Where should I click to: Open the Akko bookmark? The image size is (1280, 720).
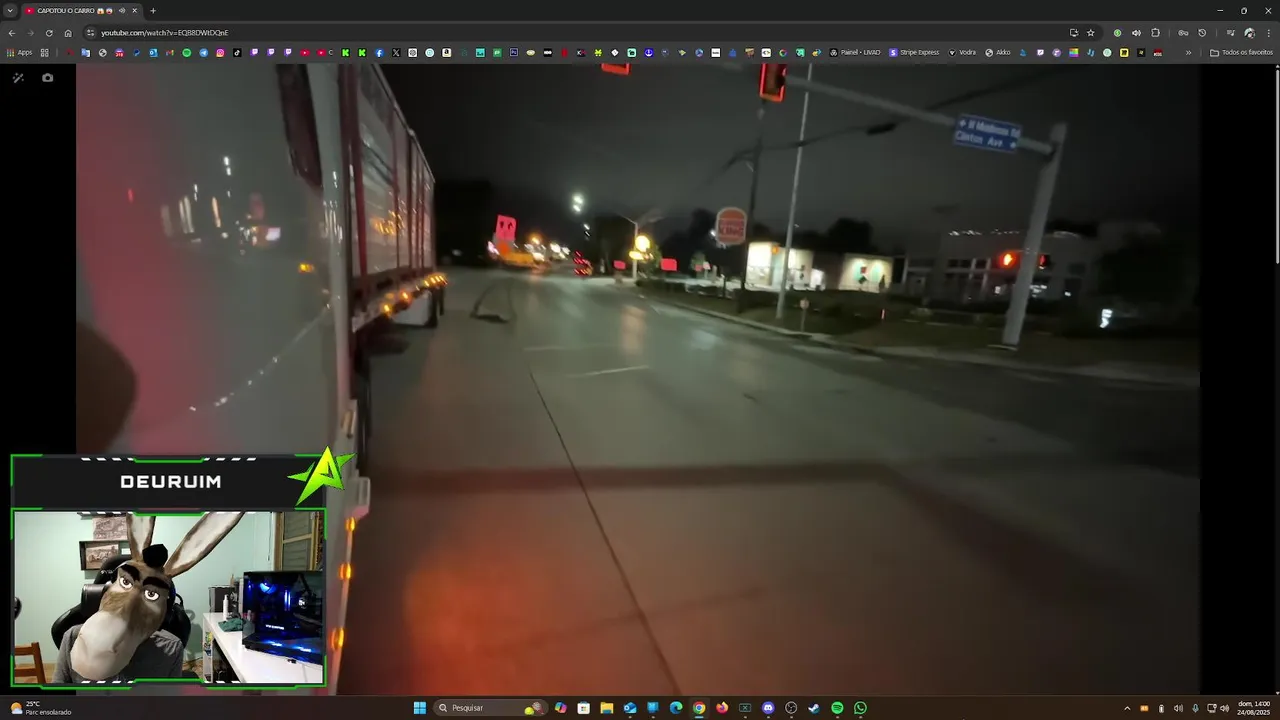pos(998,52)
